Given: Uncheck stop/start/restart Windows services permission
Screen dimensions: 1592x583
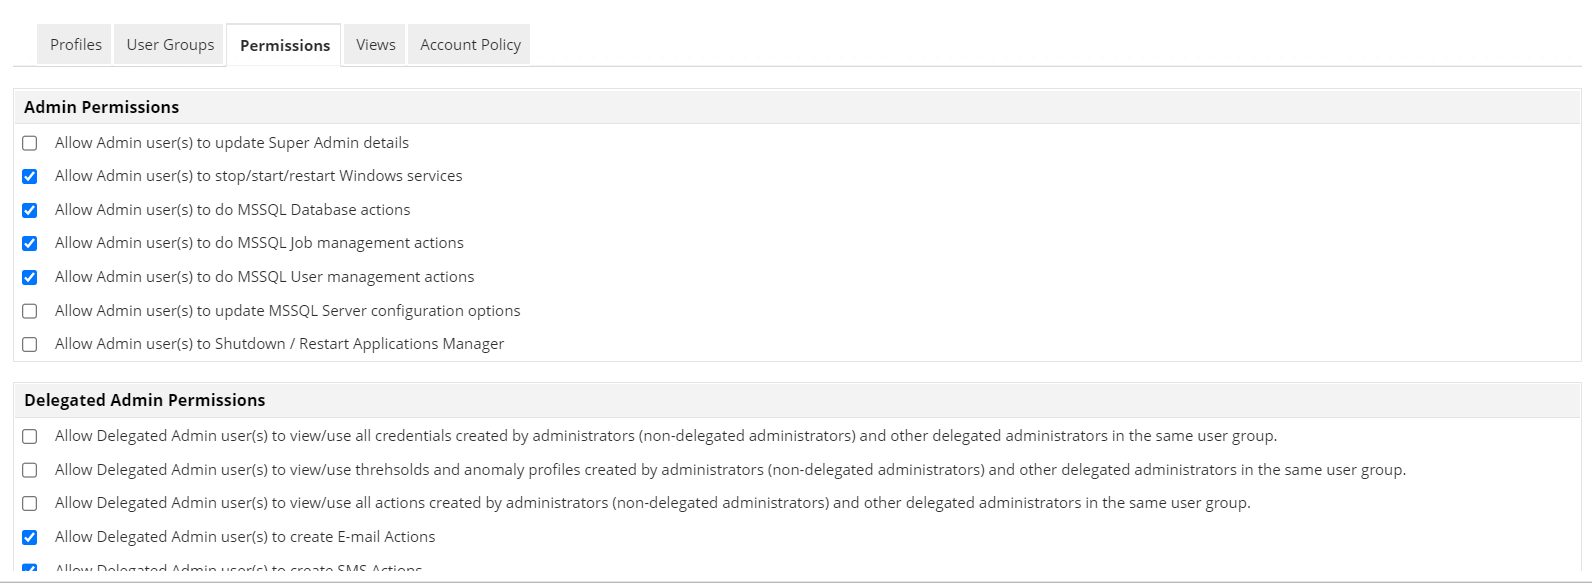Looking at the screenshot, I should (x=30, y=177).
